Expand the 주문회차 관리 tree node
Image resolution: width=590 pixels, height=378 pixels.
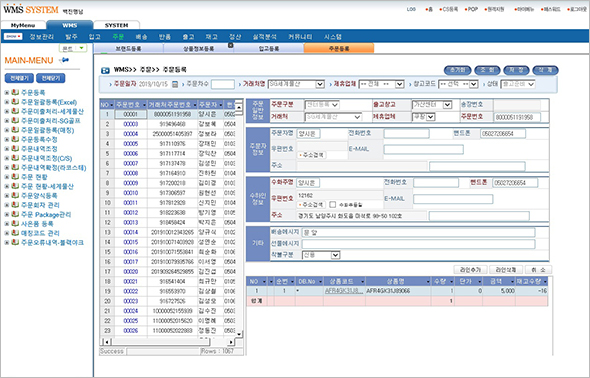pyautogui.click(x=6, y=205)
